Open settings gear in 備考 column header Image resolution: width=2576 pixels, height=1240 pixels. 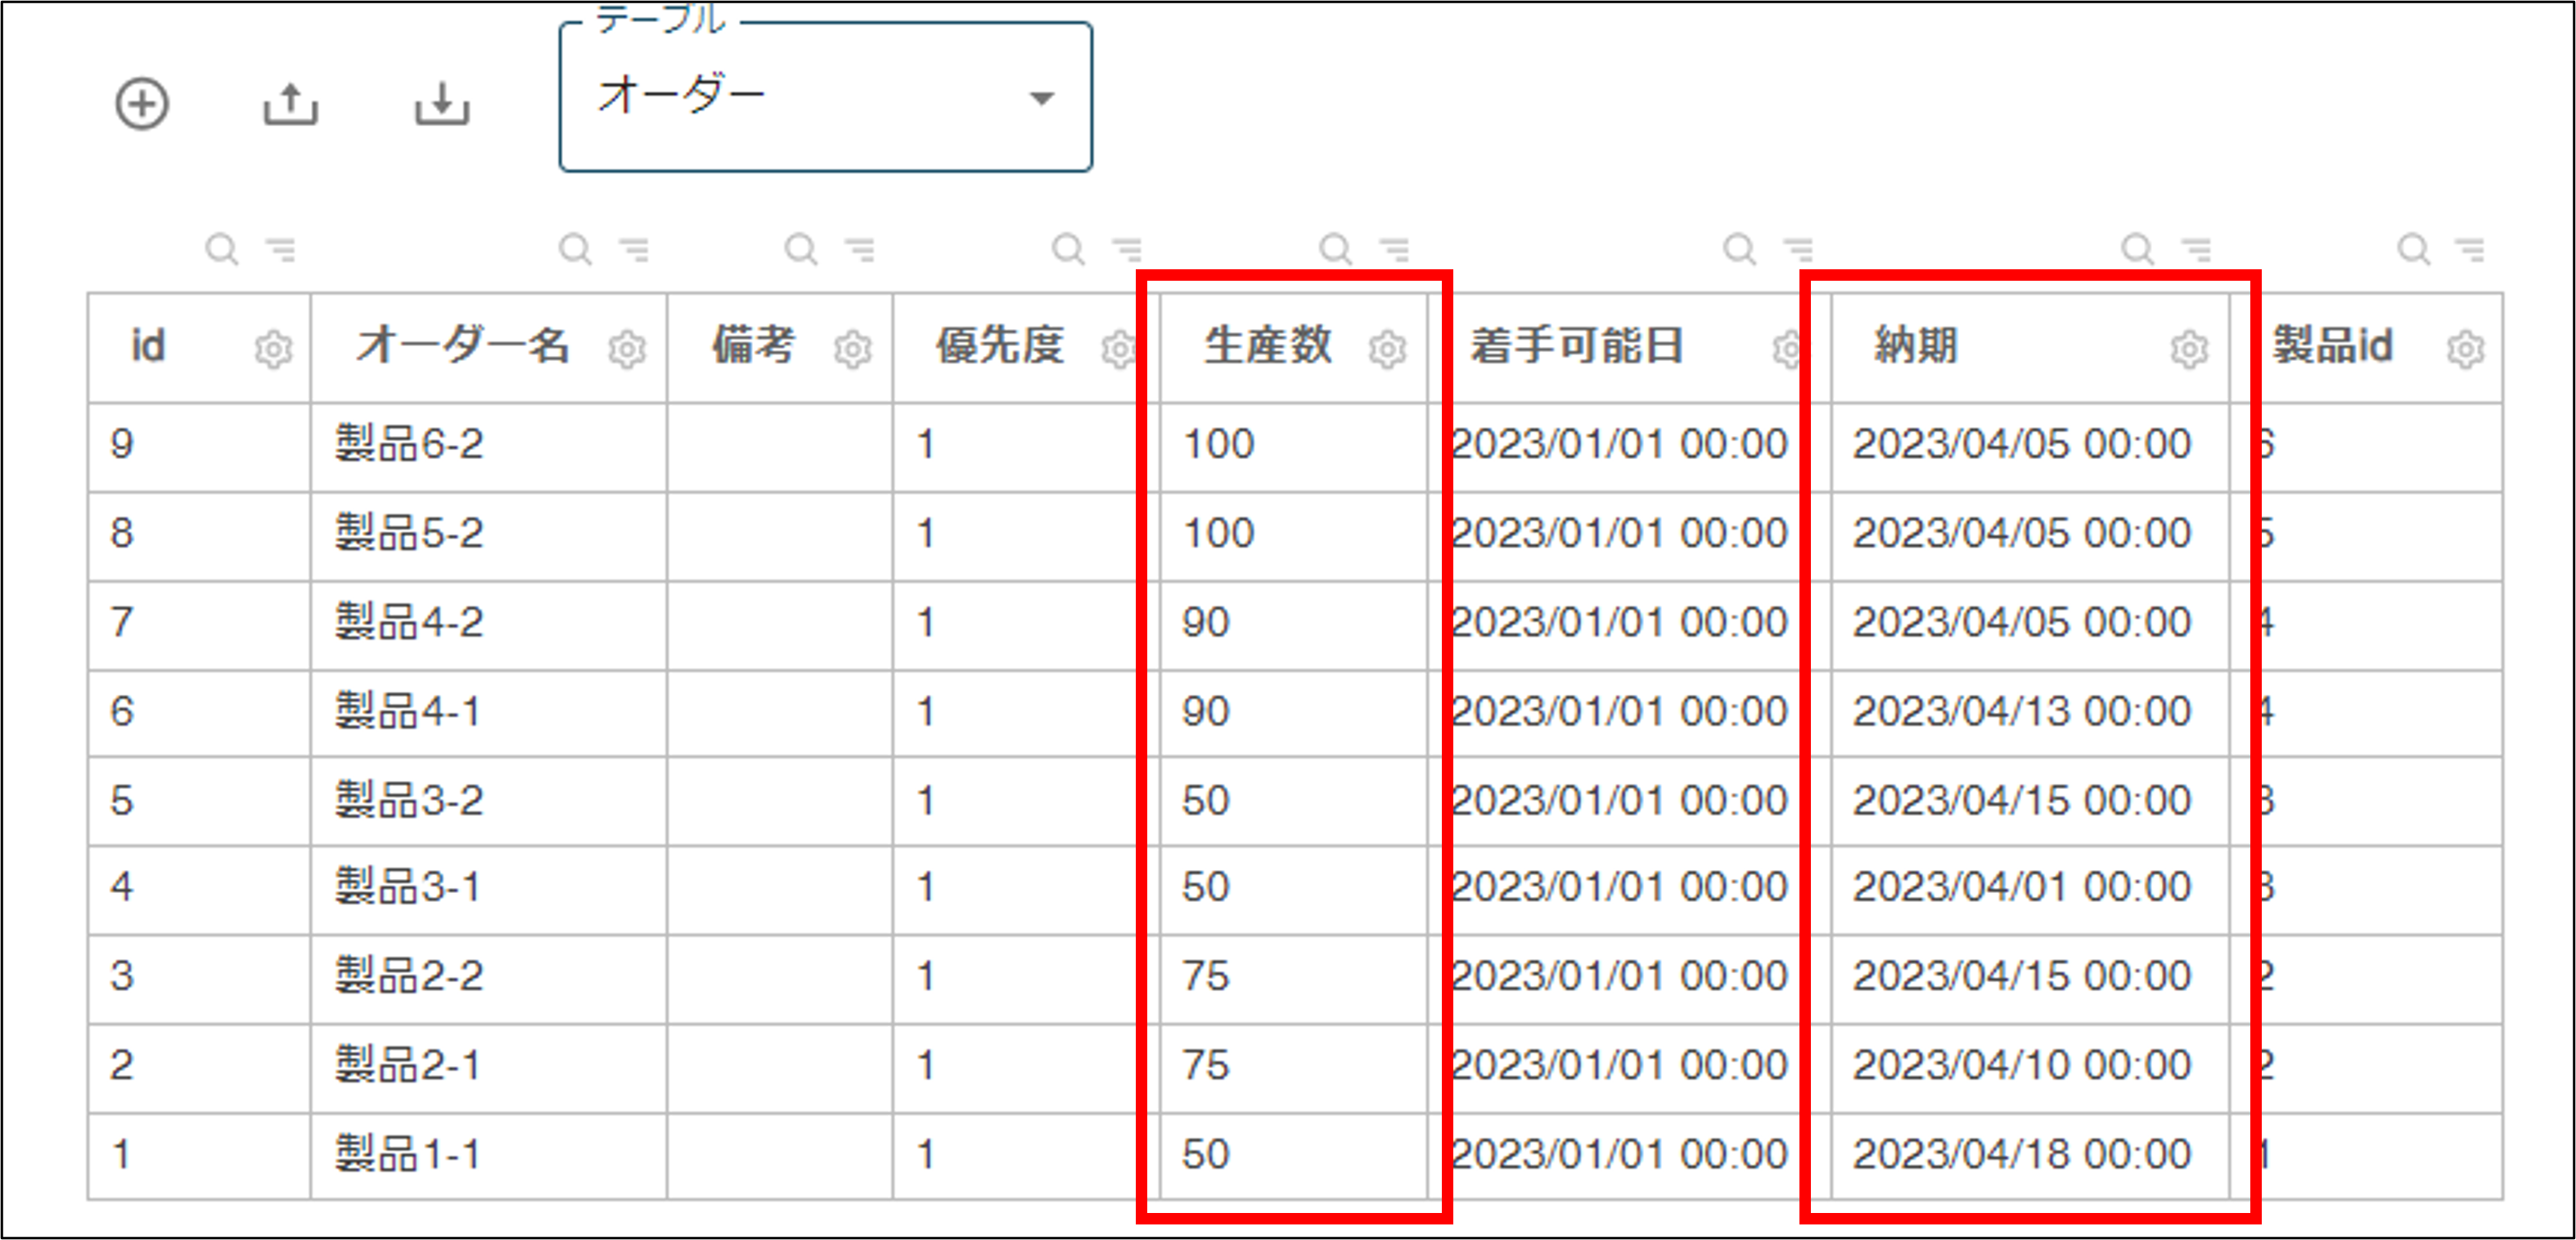(x=853, y=349)
